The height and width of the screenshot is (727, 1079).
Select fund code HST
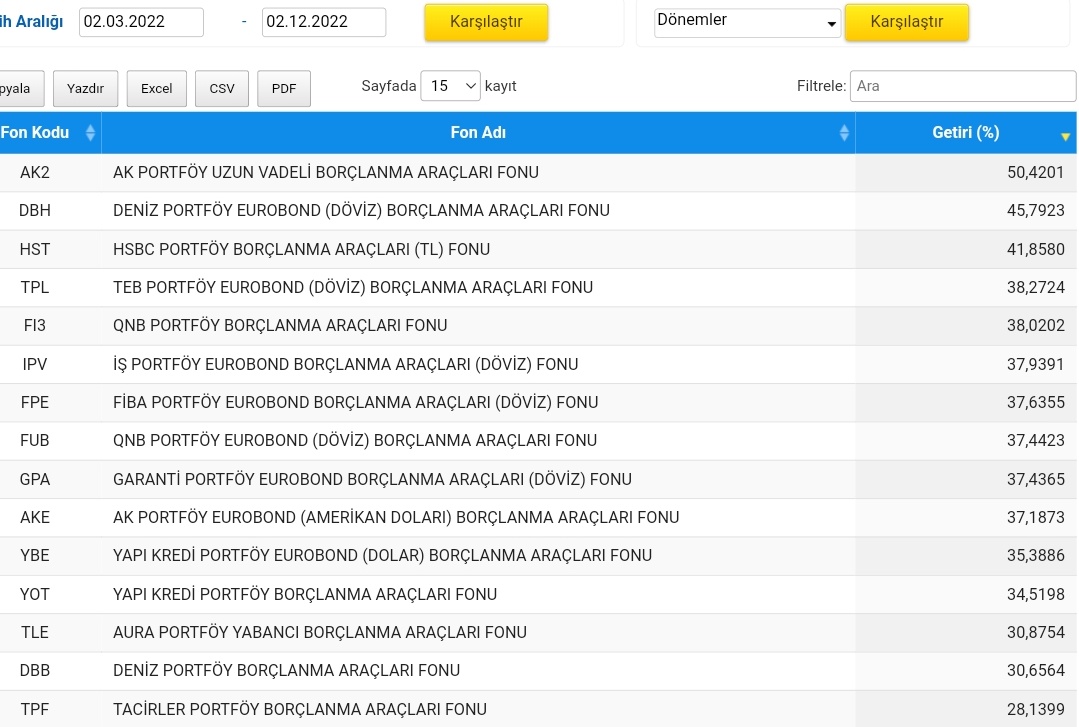pyautogui.click(x=34, y=249)
